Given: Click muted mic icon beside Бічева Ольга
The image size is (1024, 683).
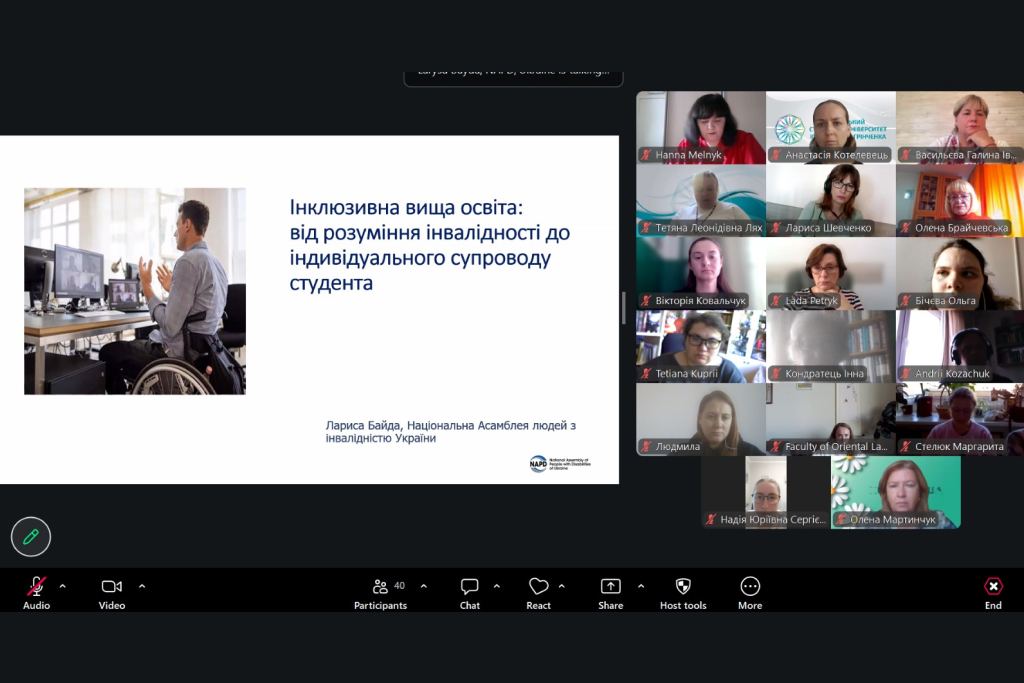Looking at the screenshot, I should (906, 301).
